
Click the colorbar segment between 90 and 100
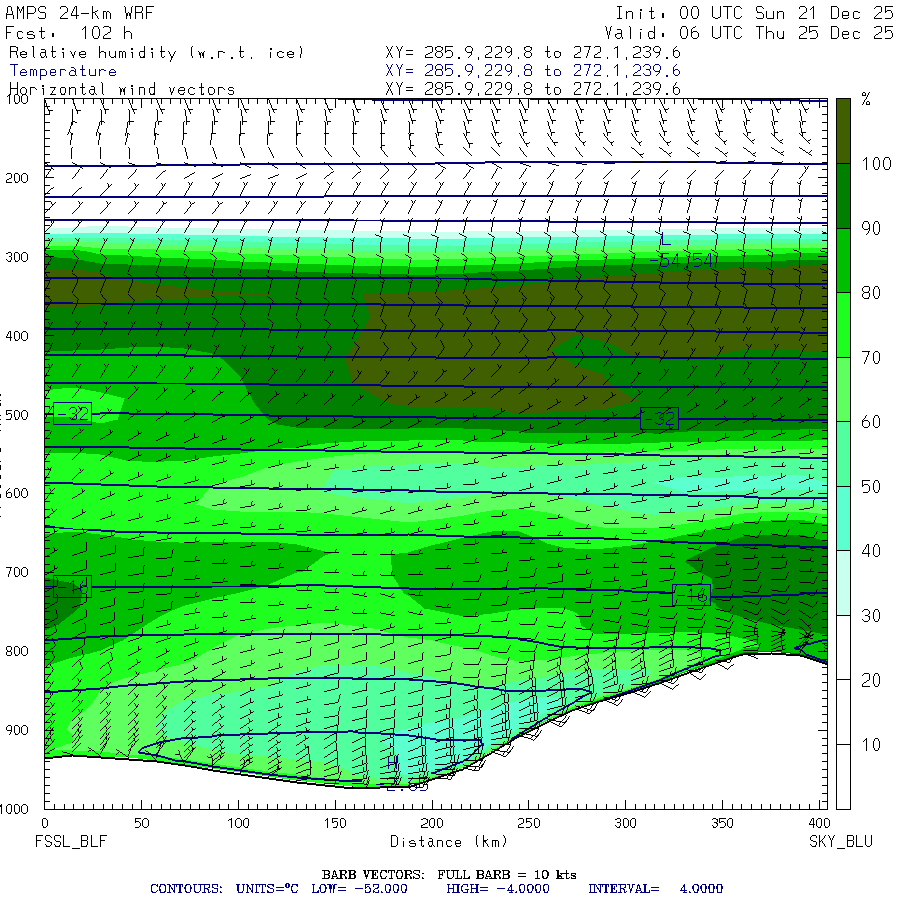[x=843, y=196]
